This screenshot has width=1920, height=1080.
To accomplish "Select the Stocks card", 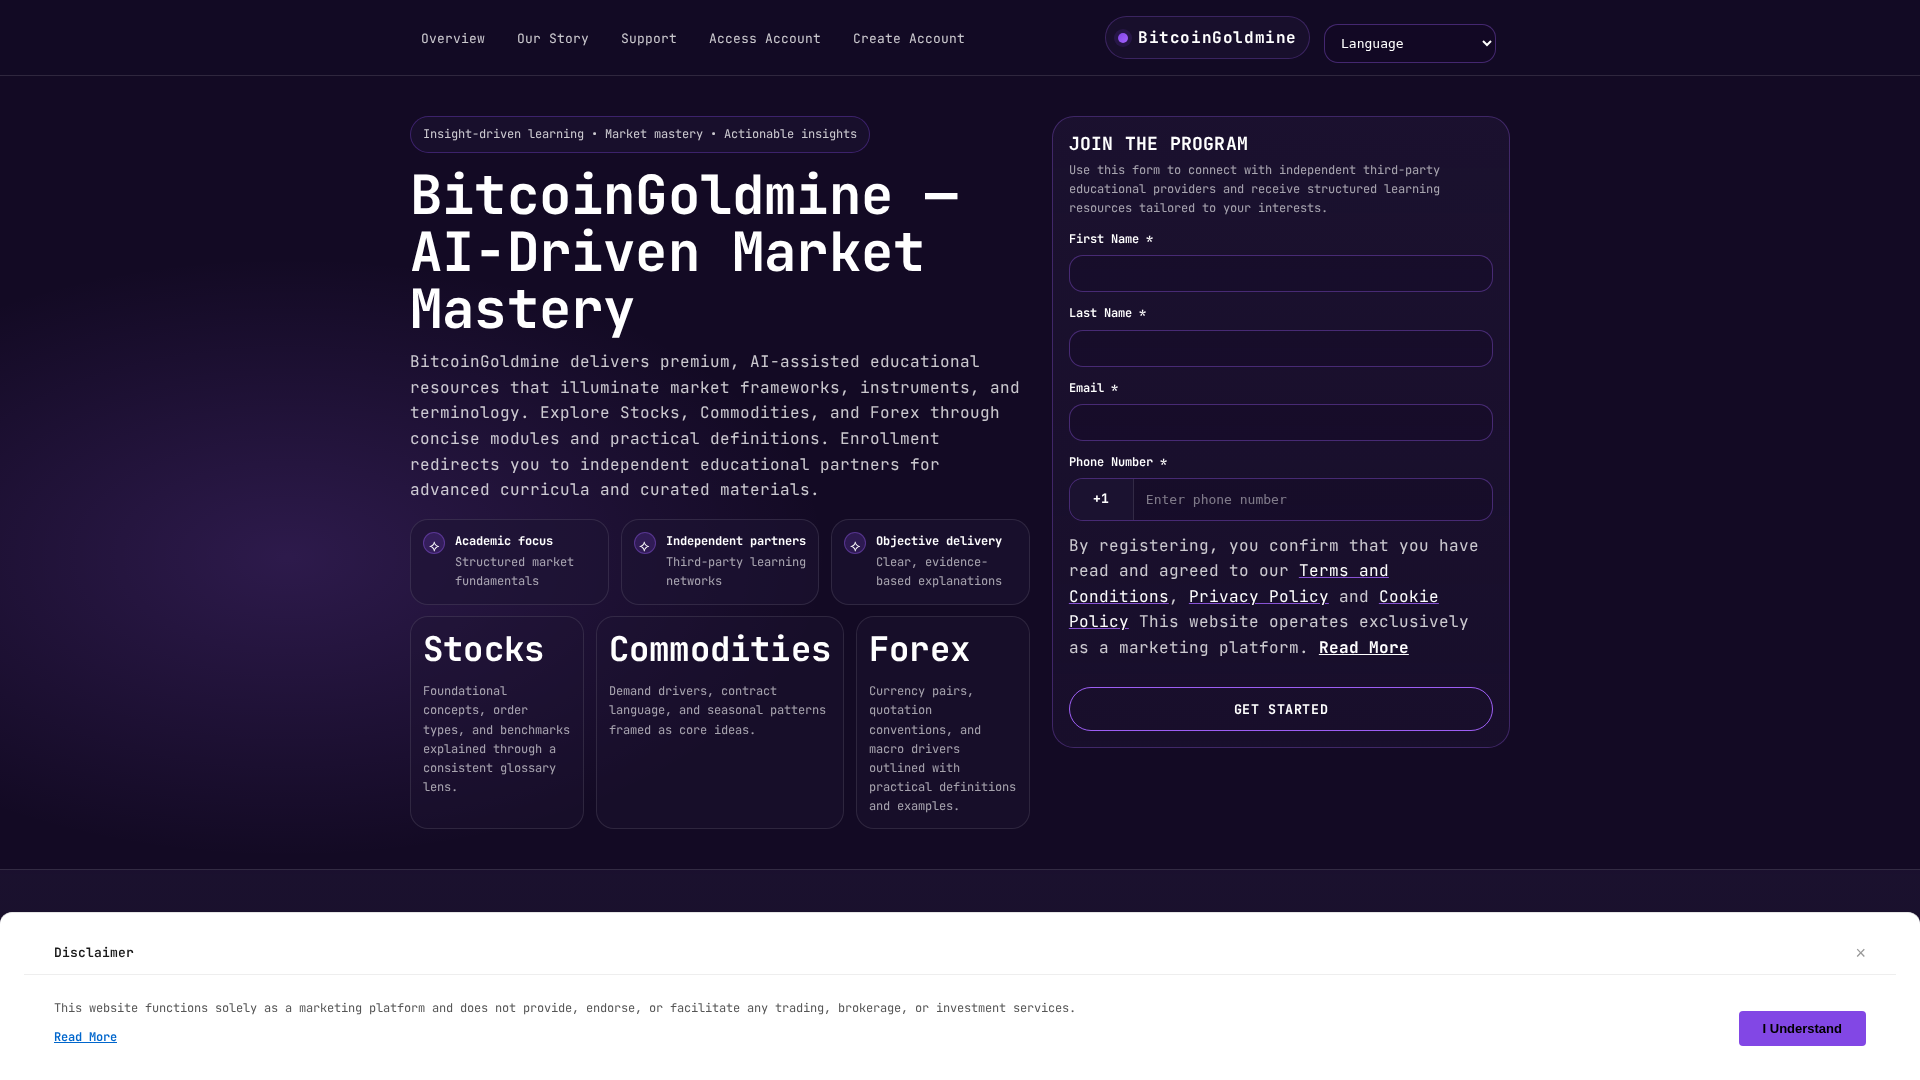I will [x=497, y=722].
